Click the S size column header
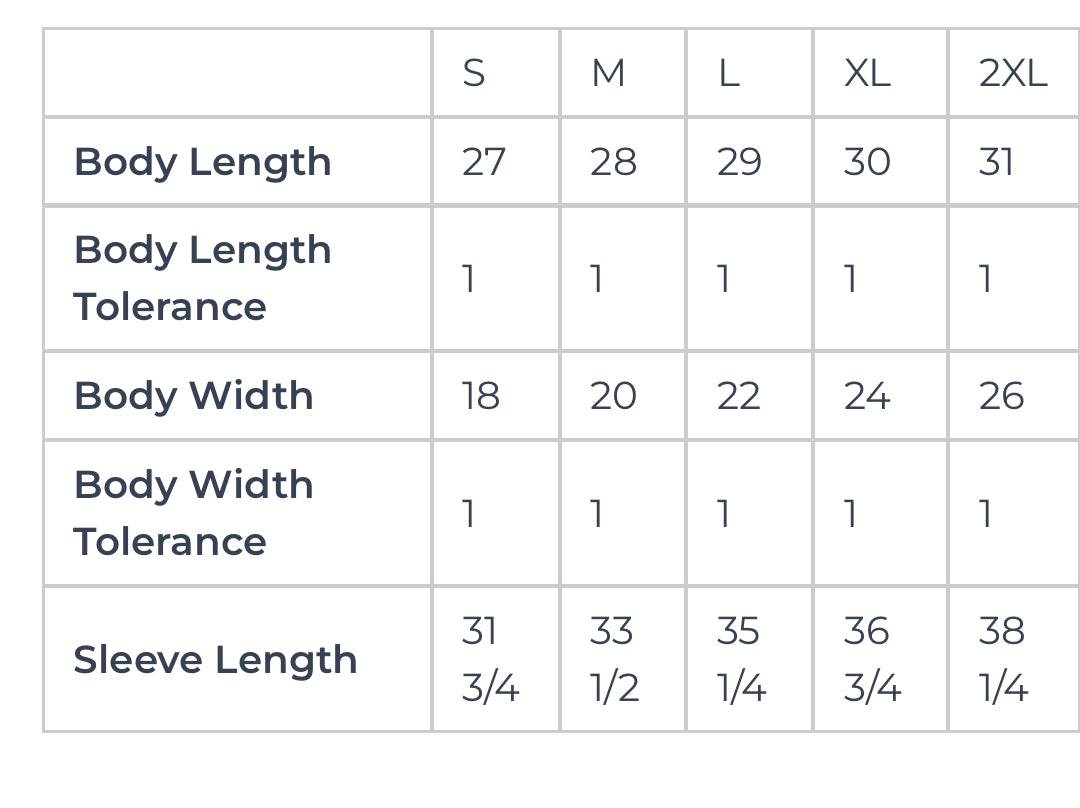The width and height of the screenshot is (1080, 808). (474, 73)
